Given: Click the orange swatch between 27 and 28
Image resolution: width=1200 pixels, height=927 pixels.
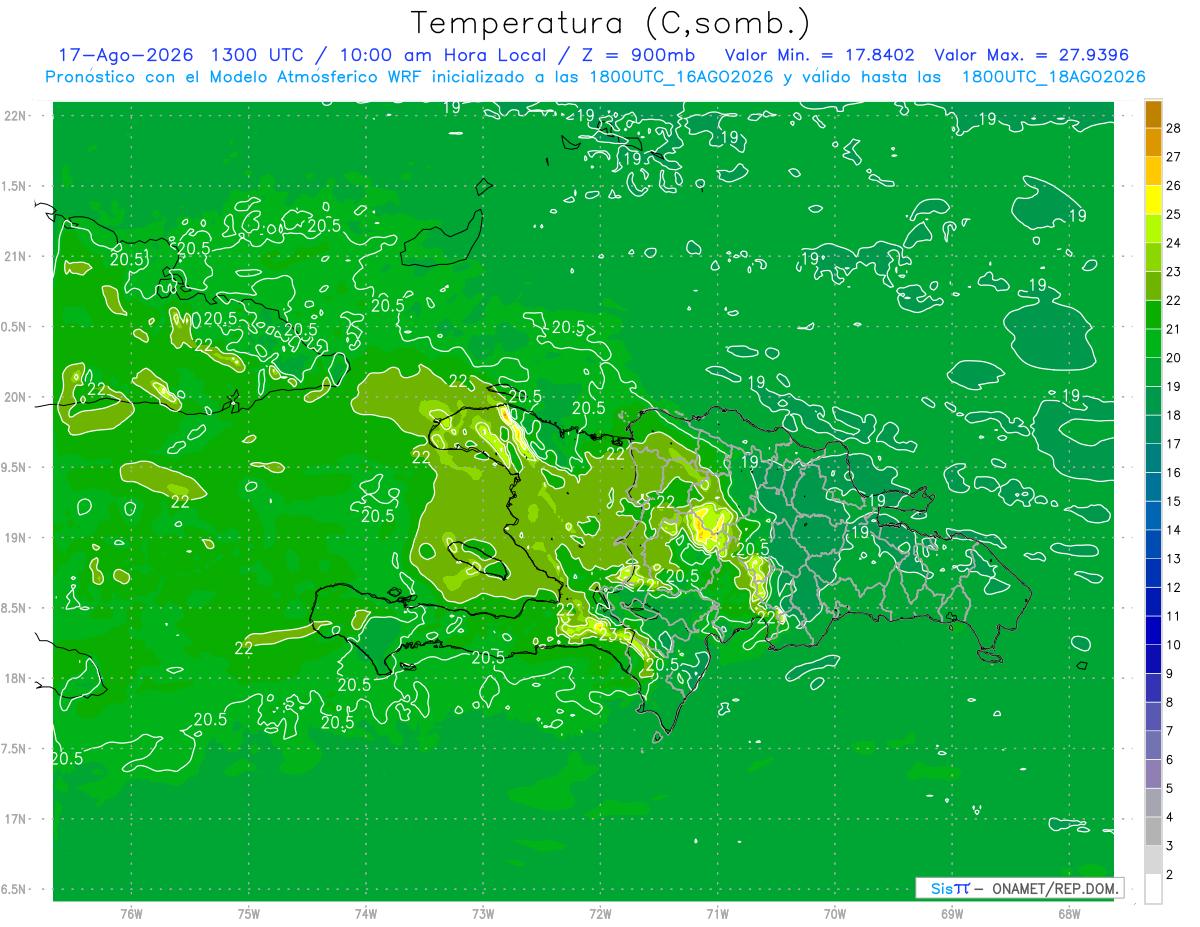Looking at the screenshot, I should [1153, 142].
